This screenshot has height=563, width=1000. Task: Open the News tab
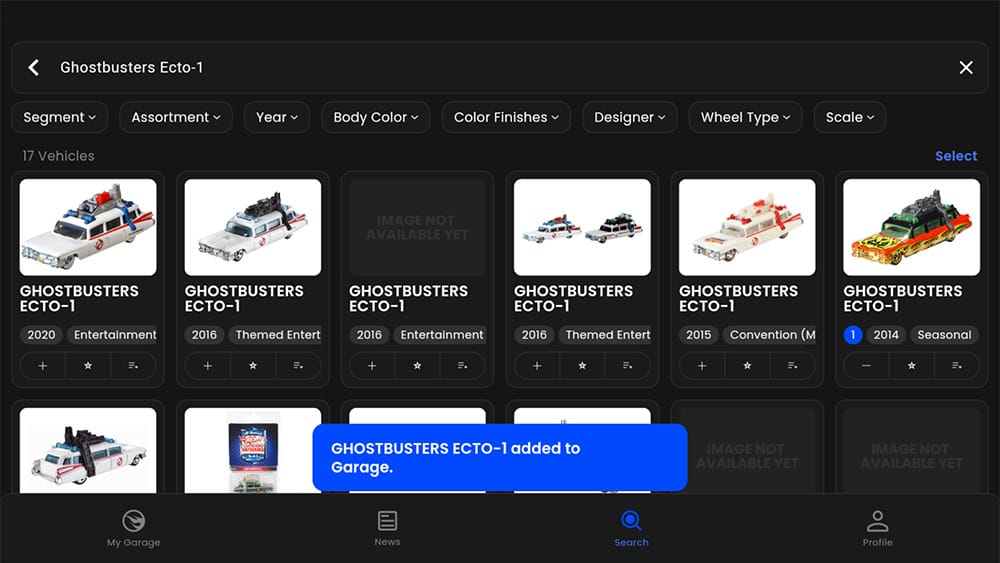click(387, 529)
